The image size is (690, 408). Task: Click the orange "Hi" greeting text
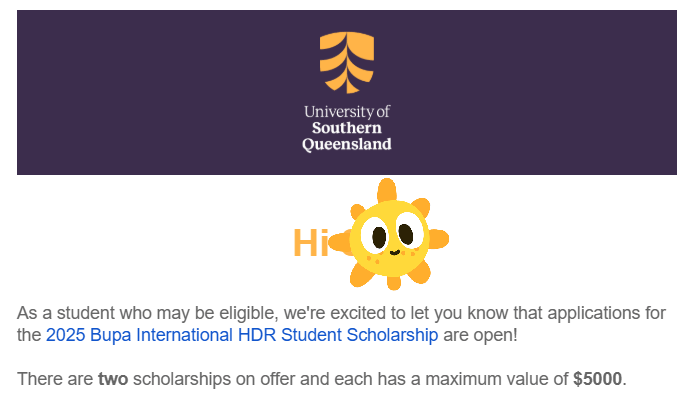[310, 243]
